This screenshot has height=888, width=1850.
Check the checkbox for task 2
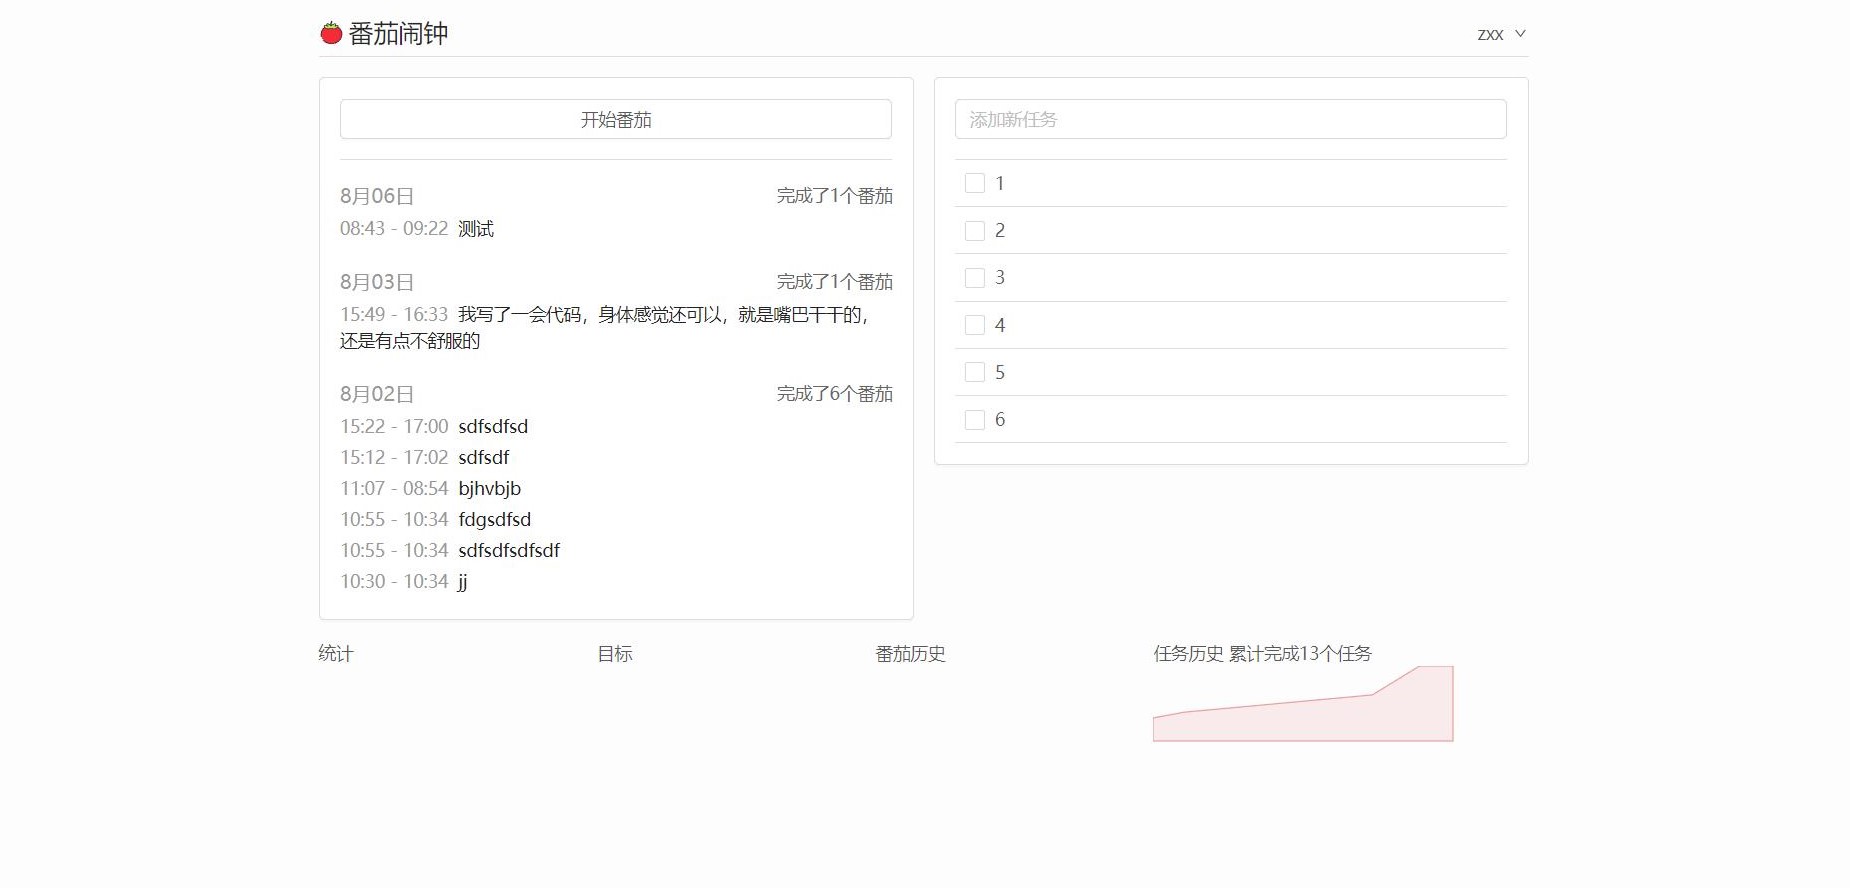tap(975, 231)
